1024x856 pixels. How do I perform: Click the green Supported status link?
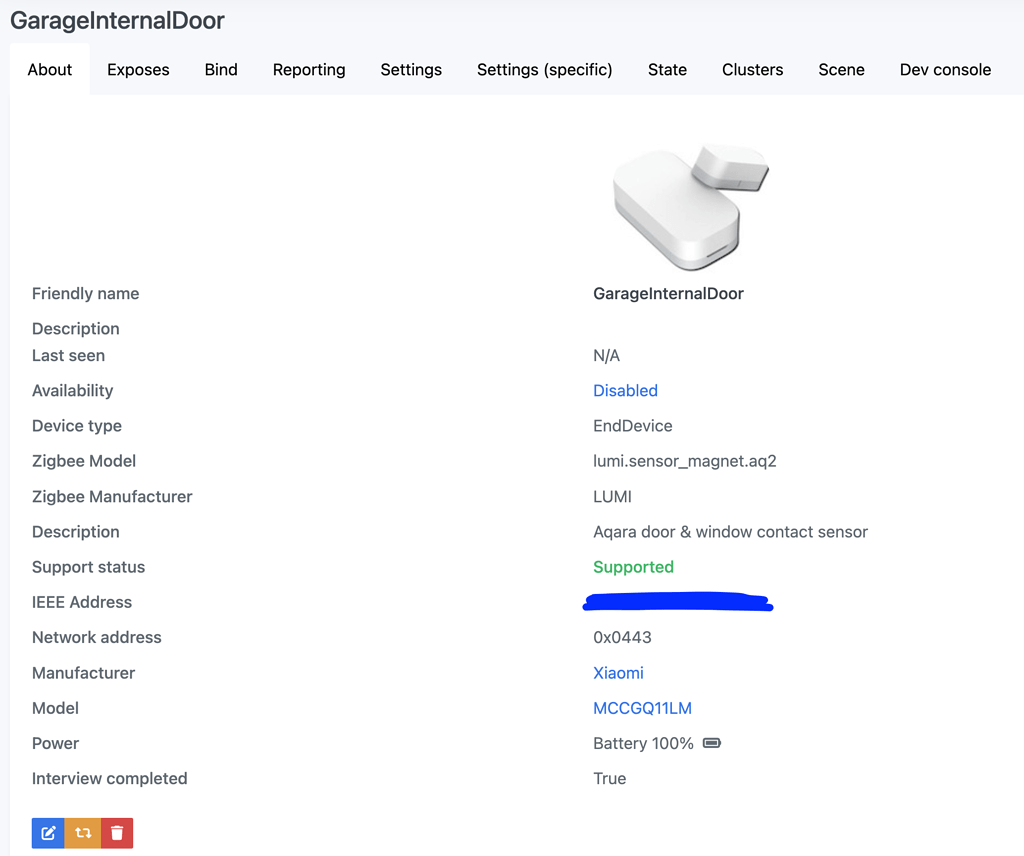[x=633, y=566]
